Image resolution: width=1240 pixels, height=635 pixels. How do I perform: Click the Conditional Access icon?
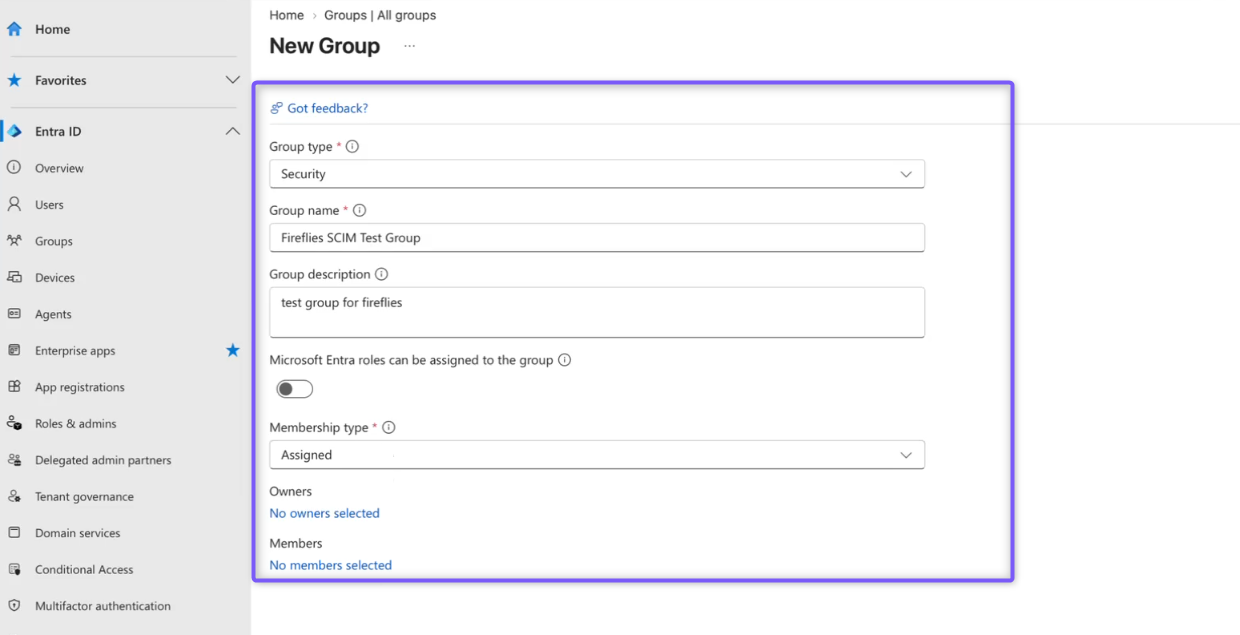coord(14,569)
